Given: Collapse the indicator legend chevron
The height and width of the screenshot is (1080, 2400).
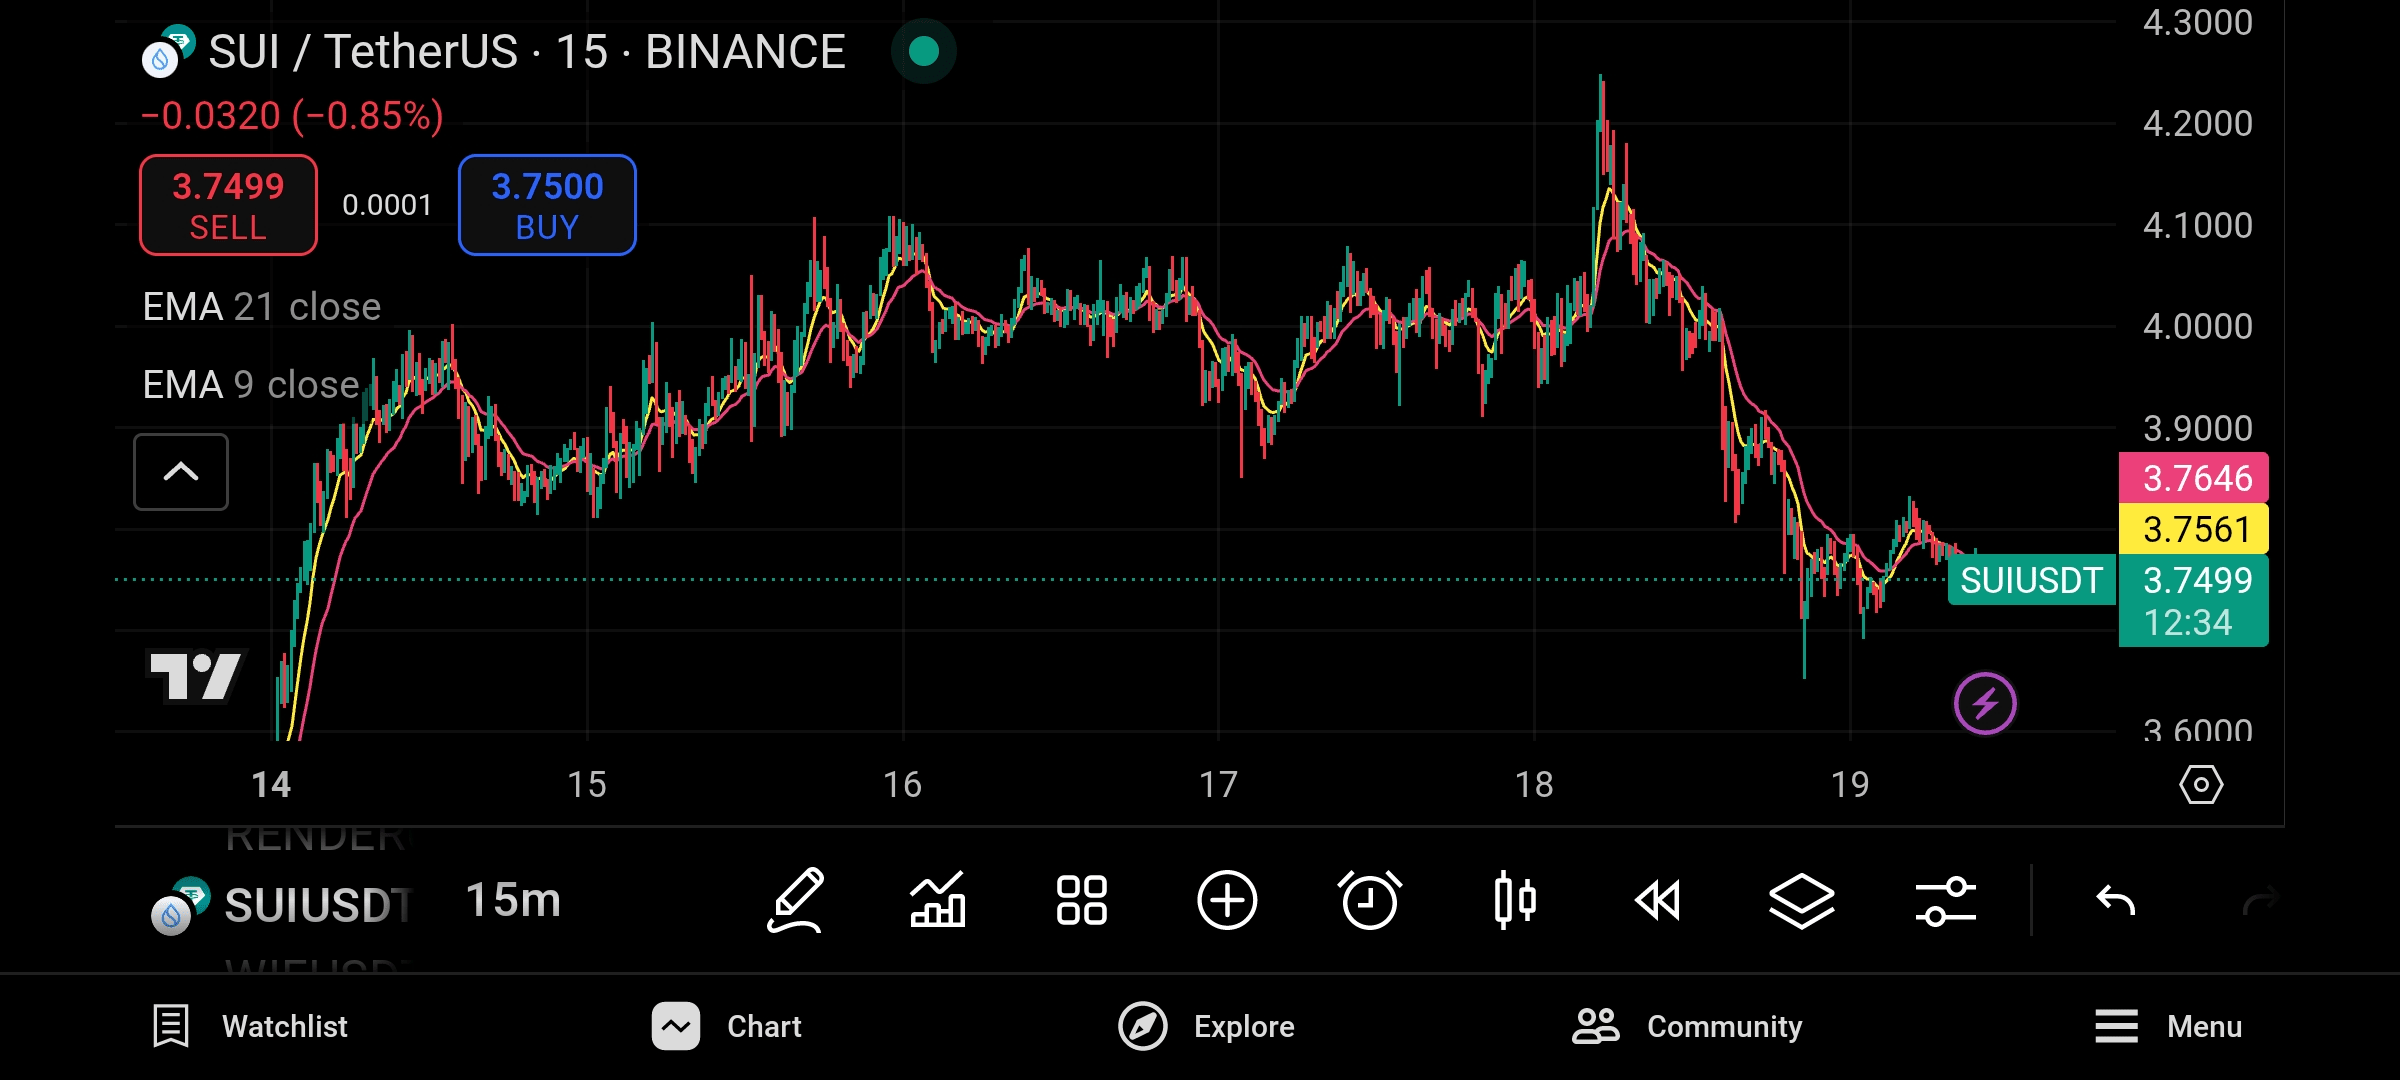Looking at the screenshot, I should click(181, 472).
